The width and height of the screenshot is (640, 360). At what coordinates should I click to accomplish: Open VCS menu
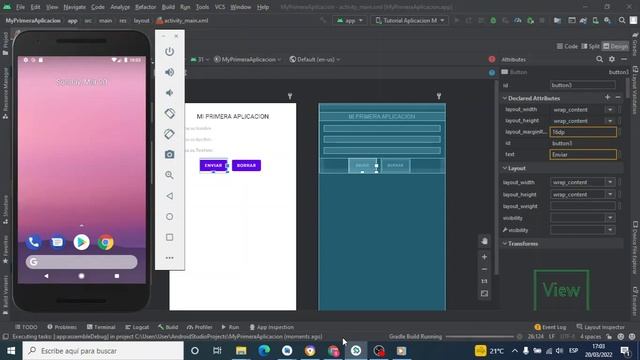tap(220, 7)
